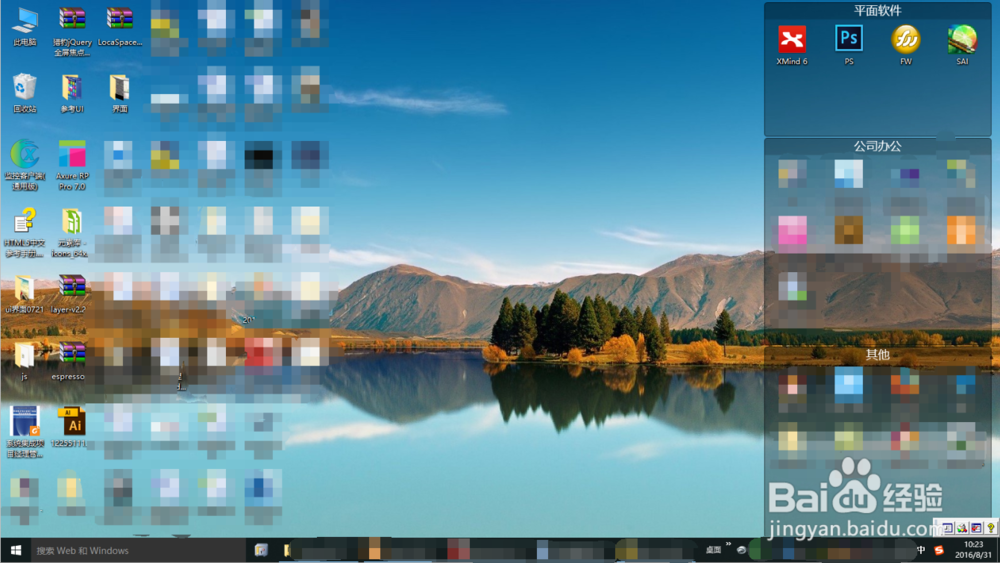Open the 界面 folder
Screen dimensions: 1000x563
[119, 93]
